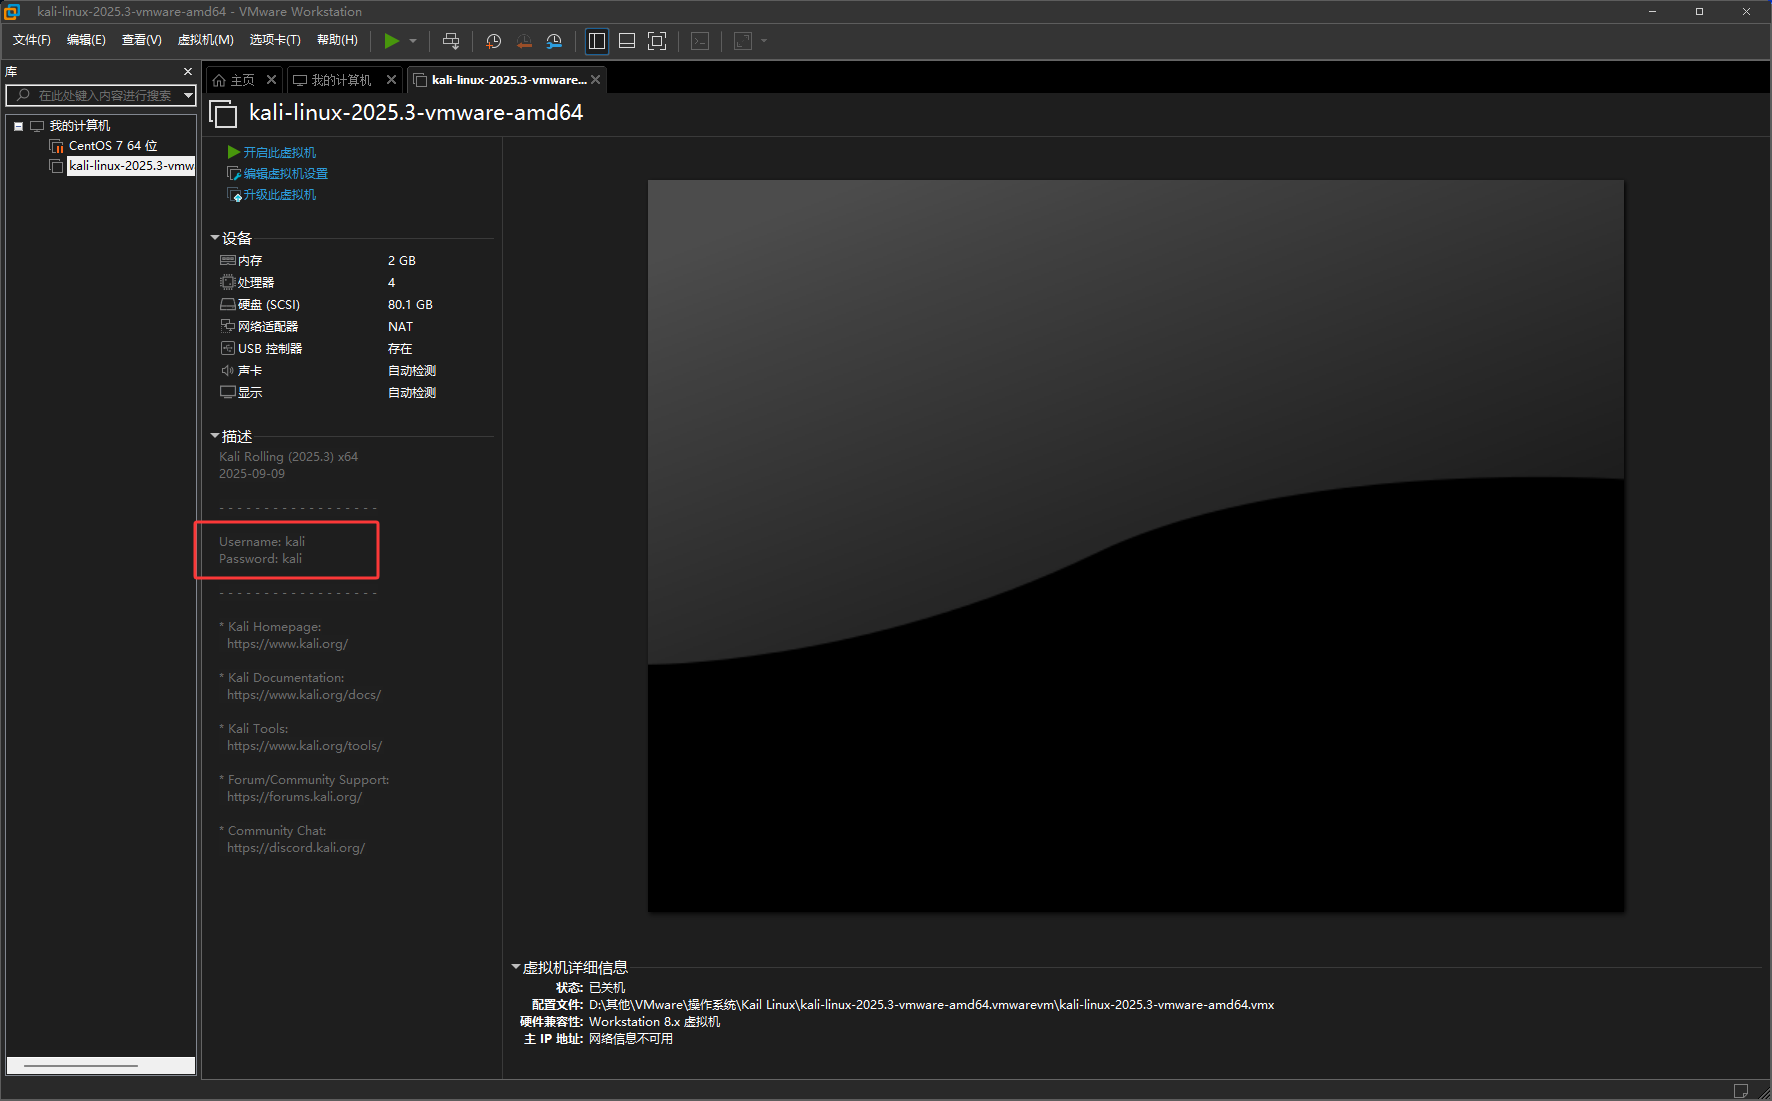Toggle the library sidebar view icon
Viewport: 1772px width, 1101px height.
click(x=597, y=41)
